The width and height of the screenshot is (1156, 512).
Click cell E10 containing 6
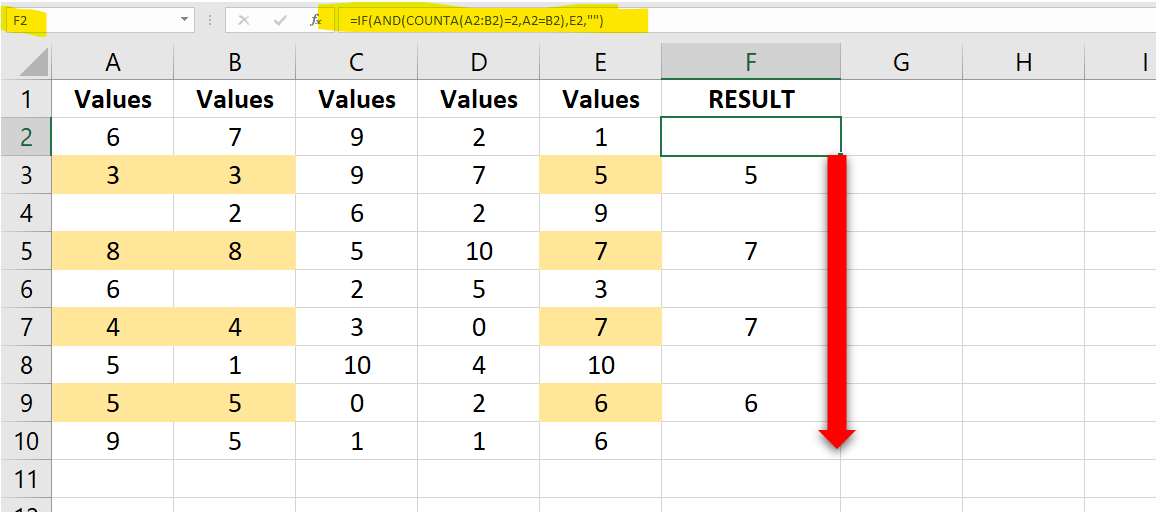tap(600, 441)
